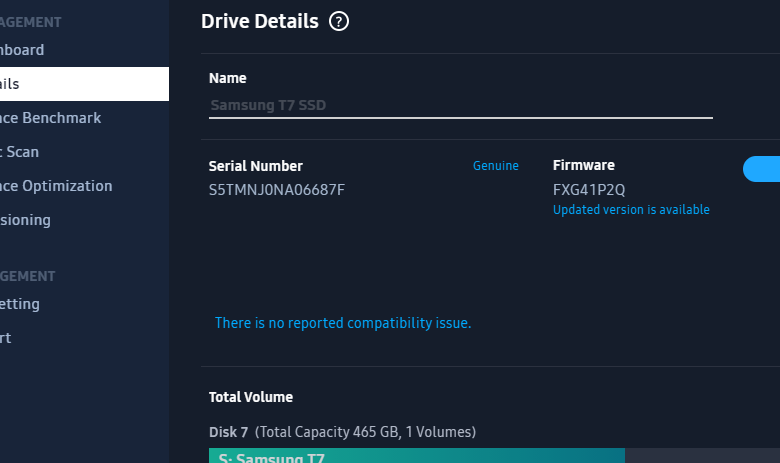Viewport: 780px width, 463px height.
Task: Click the Serial Number label
Action: click(x=256, y=166)
